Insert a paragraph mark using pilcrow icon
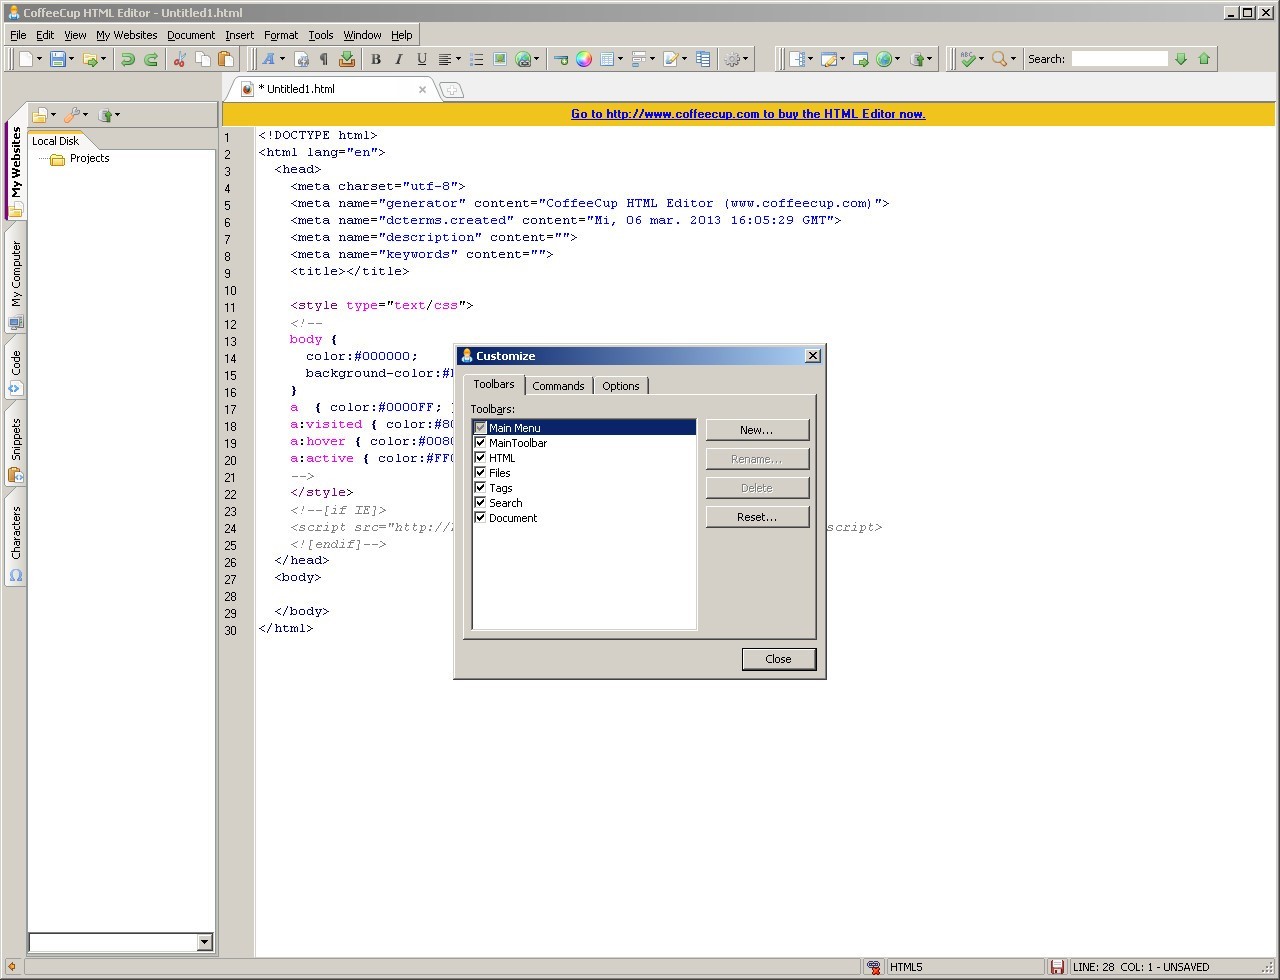1280x980 pixels. pyautogui.click(x=324, y=59)
